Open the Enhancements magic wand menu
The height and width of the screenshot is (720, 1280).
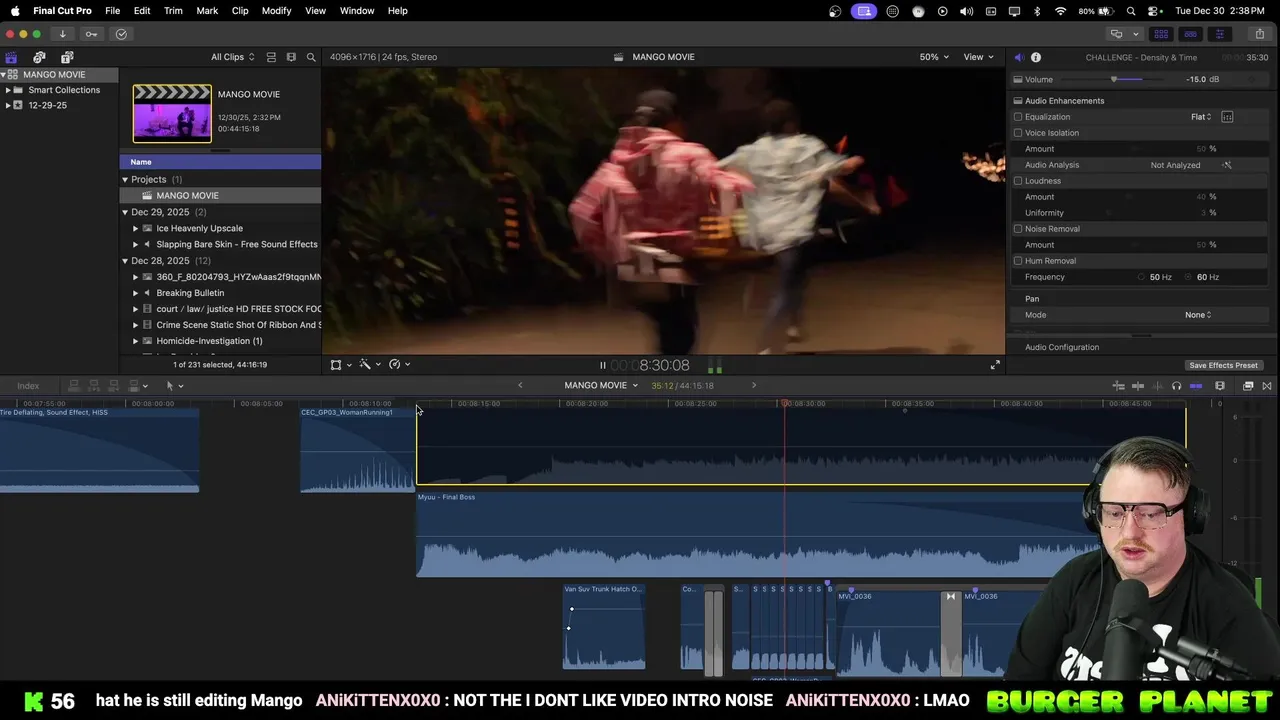[x=370, y=365]
